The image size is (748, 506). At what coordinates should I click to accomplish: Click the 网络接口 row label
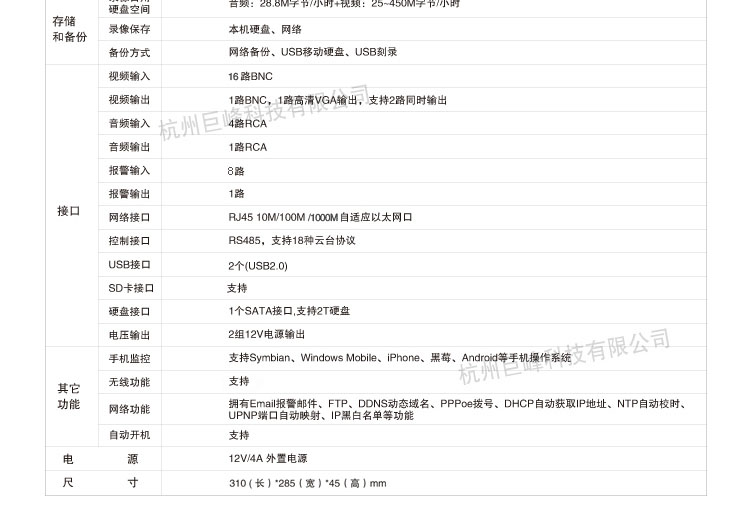tap(129, 217)
